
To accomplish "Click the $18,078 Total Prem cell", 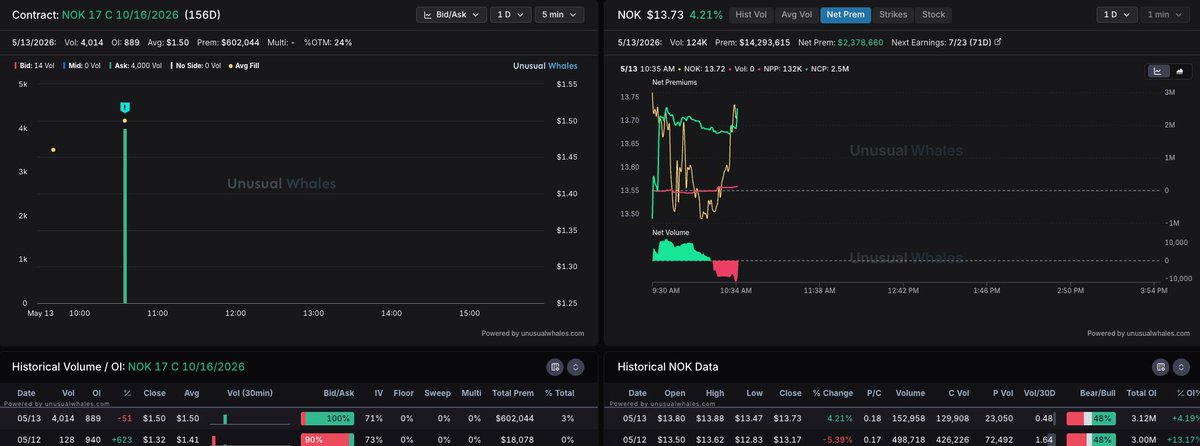I will pos(519,438).
